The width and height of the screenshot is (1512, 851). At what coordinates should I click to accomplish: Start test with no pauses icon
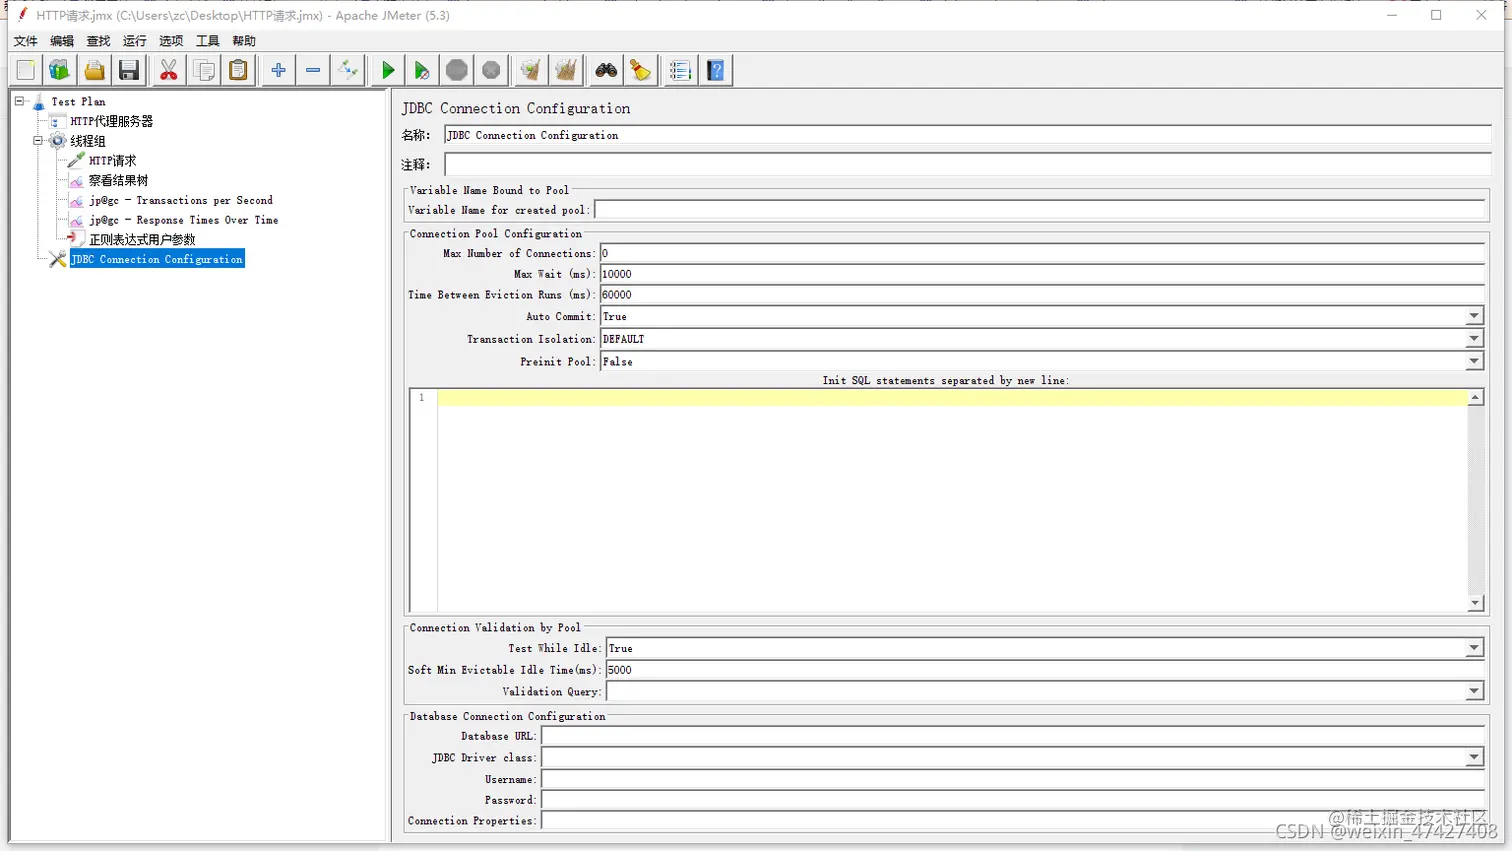(422, 70)
